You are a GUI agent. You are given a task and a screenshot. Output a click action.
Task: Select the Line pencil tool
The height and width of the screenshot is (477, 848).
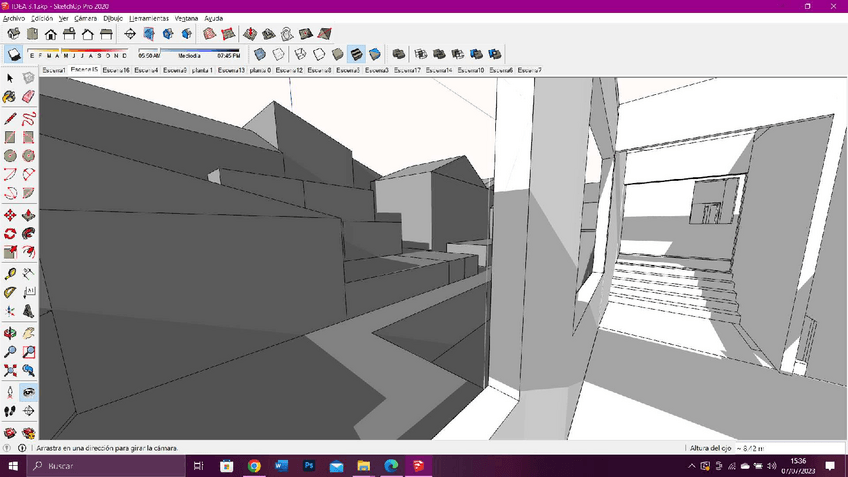pos(10,117)
